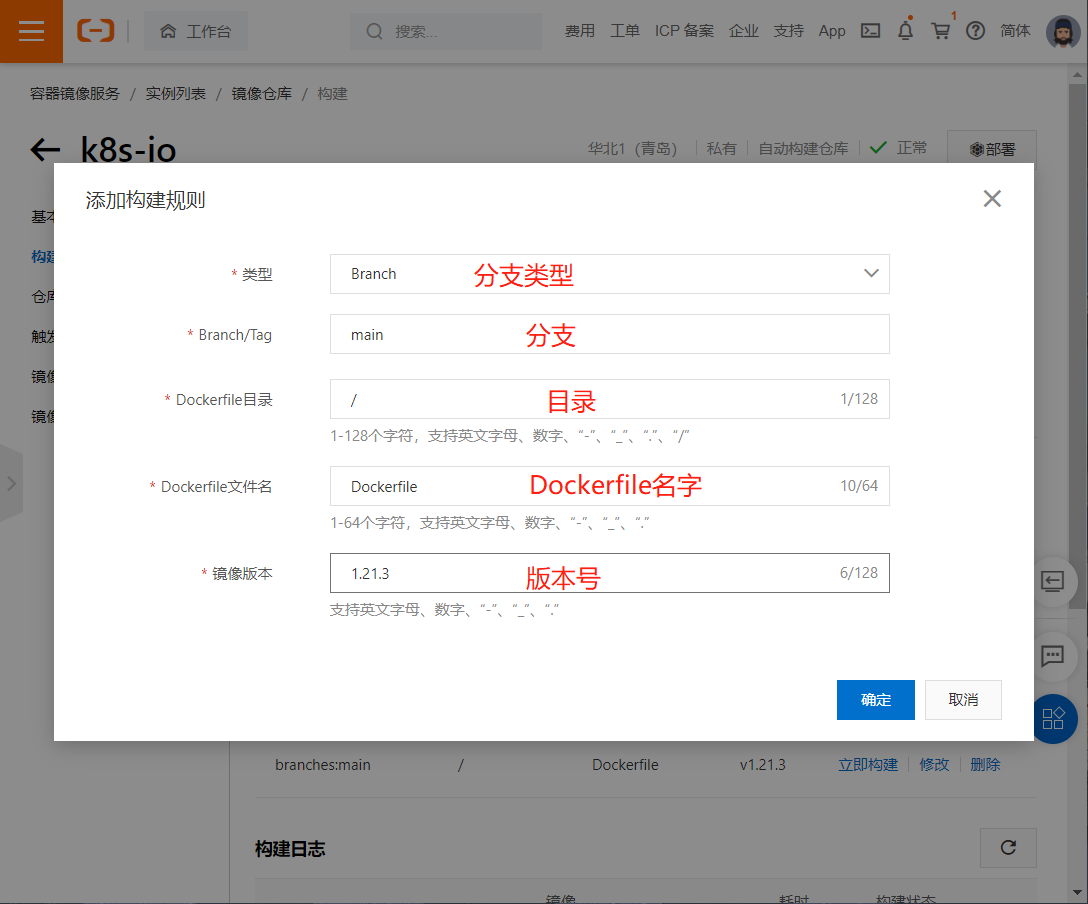Expand the collapsed left side panel
Screen dimensions: 1088x904
pos(12,482)
